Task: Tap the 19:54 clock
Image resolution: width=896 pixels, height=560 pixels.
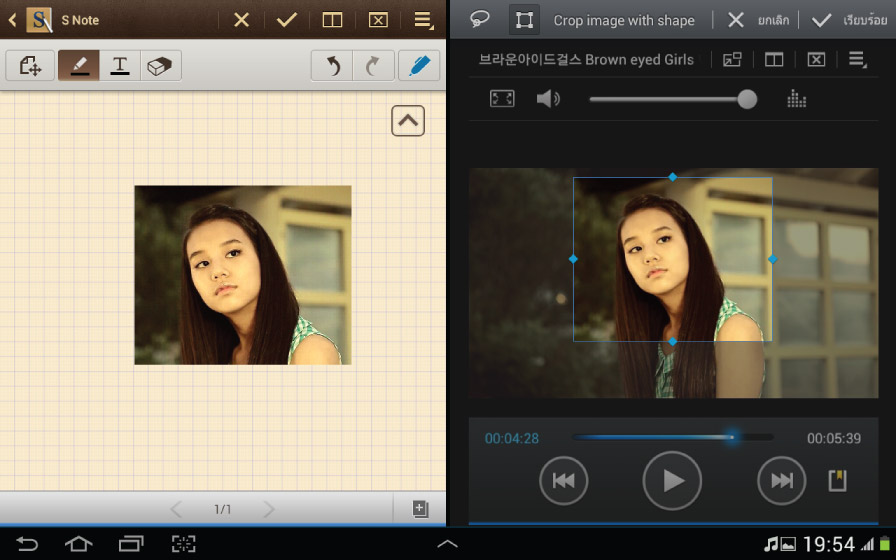Action: 829,544
